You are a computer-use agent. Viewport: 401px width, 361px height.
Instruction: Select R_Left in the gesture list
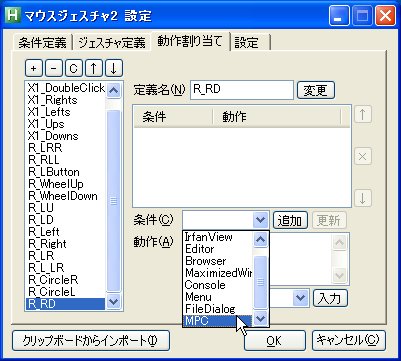pyautogui.click(x=66, y=232)
